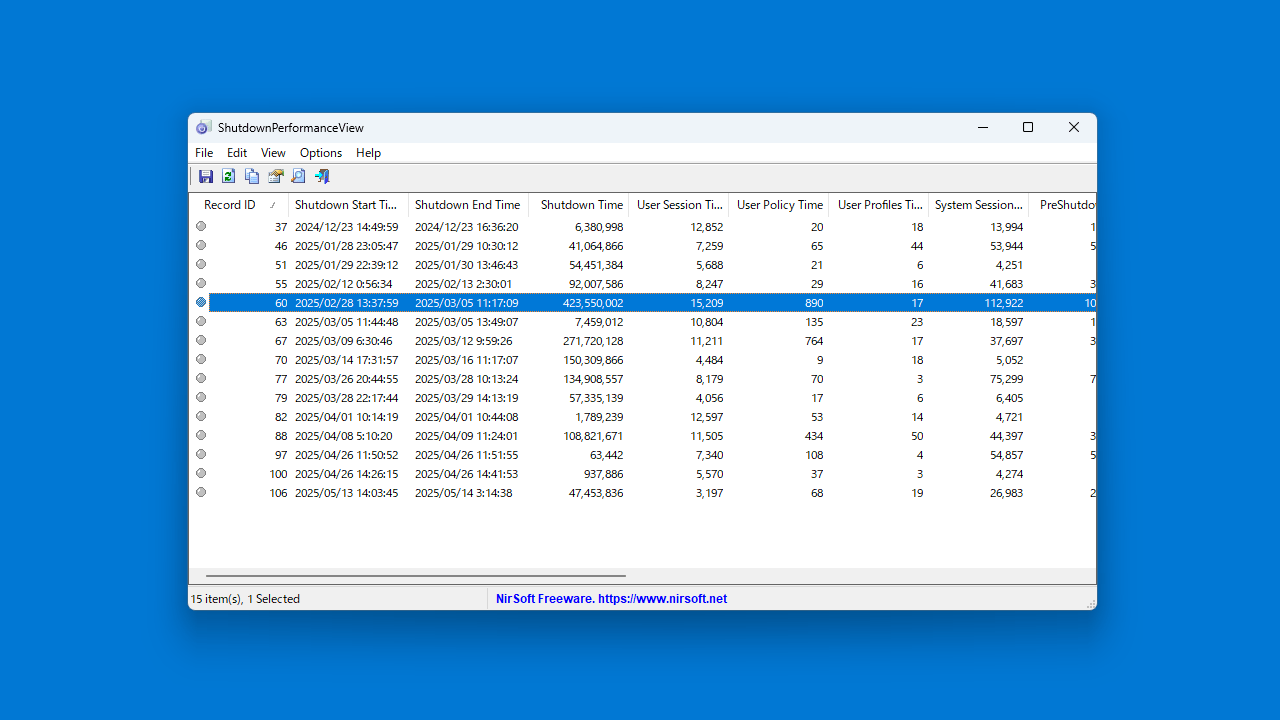Select start time 2025/03/05 11:44:48
1280x720 pixels.
[346, 322]
